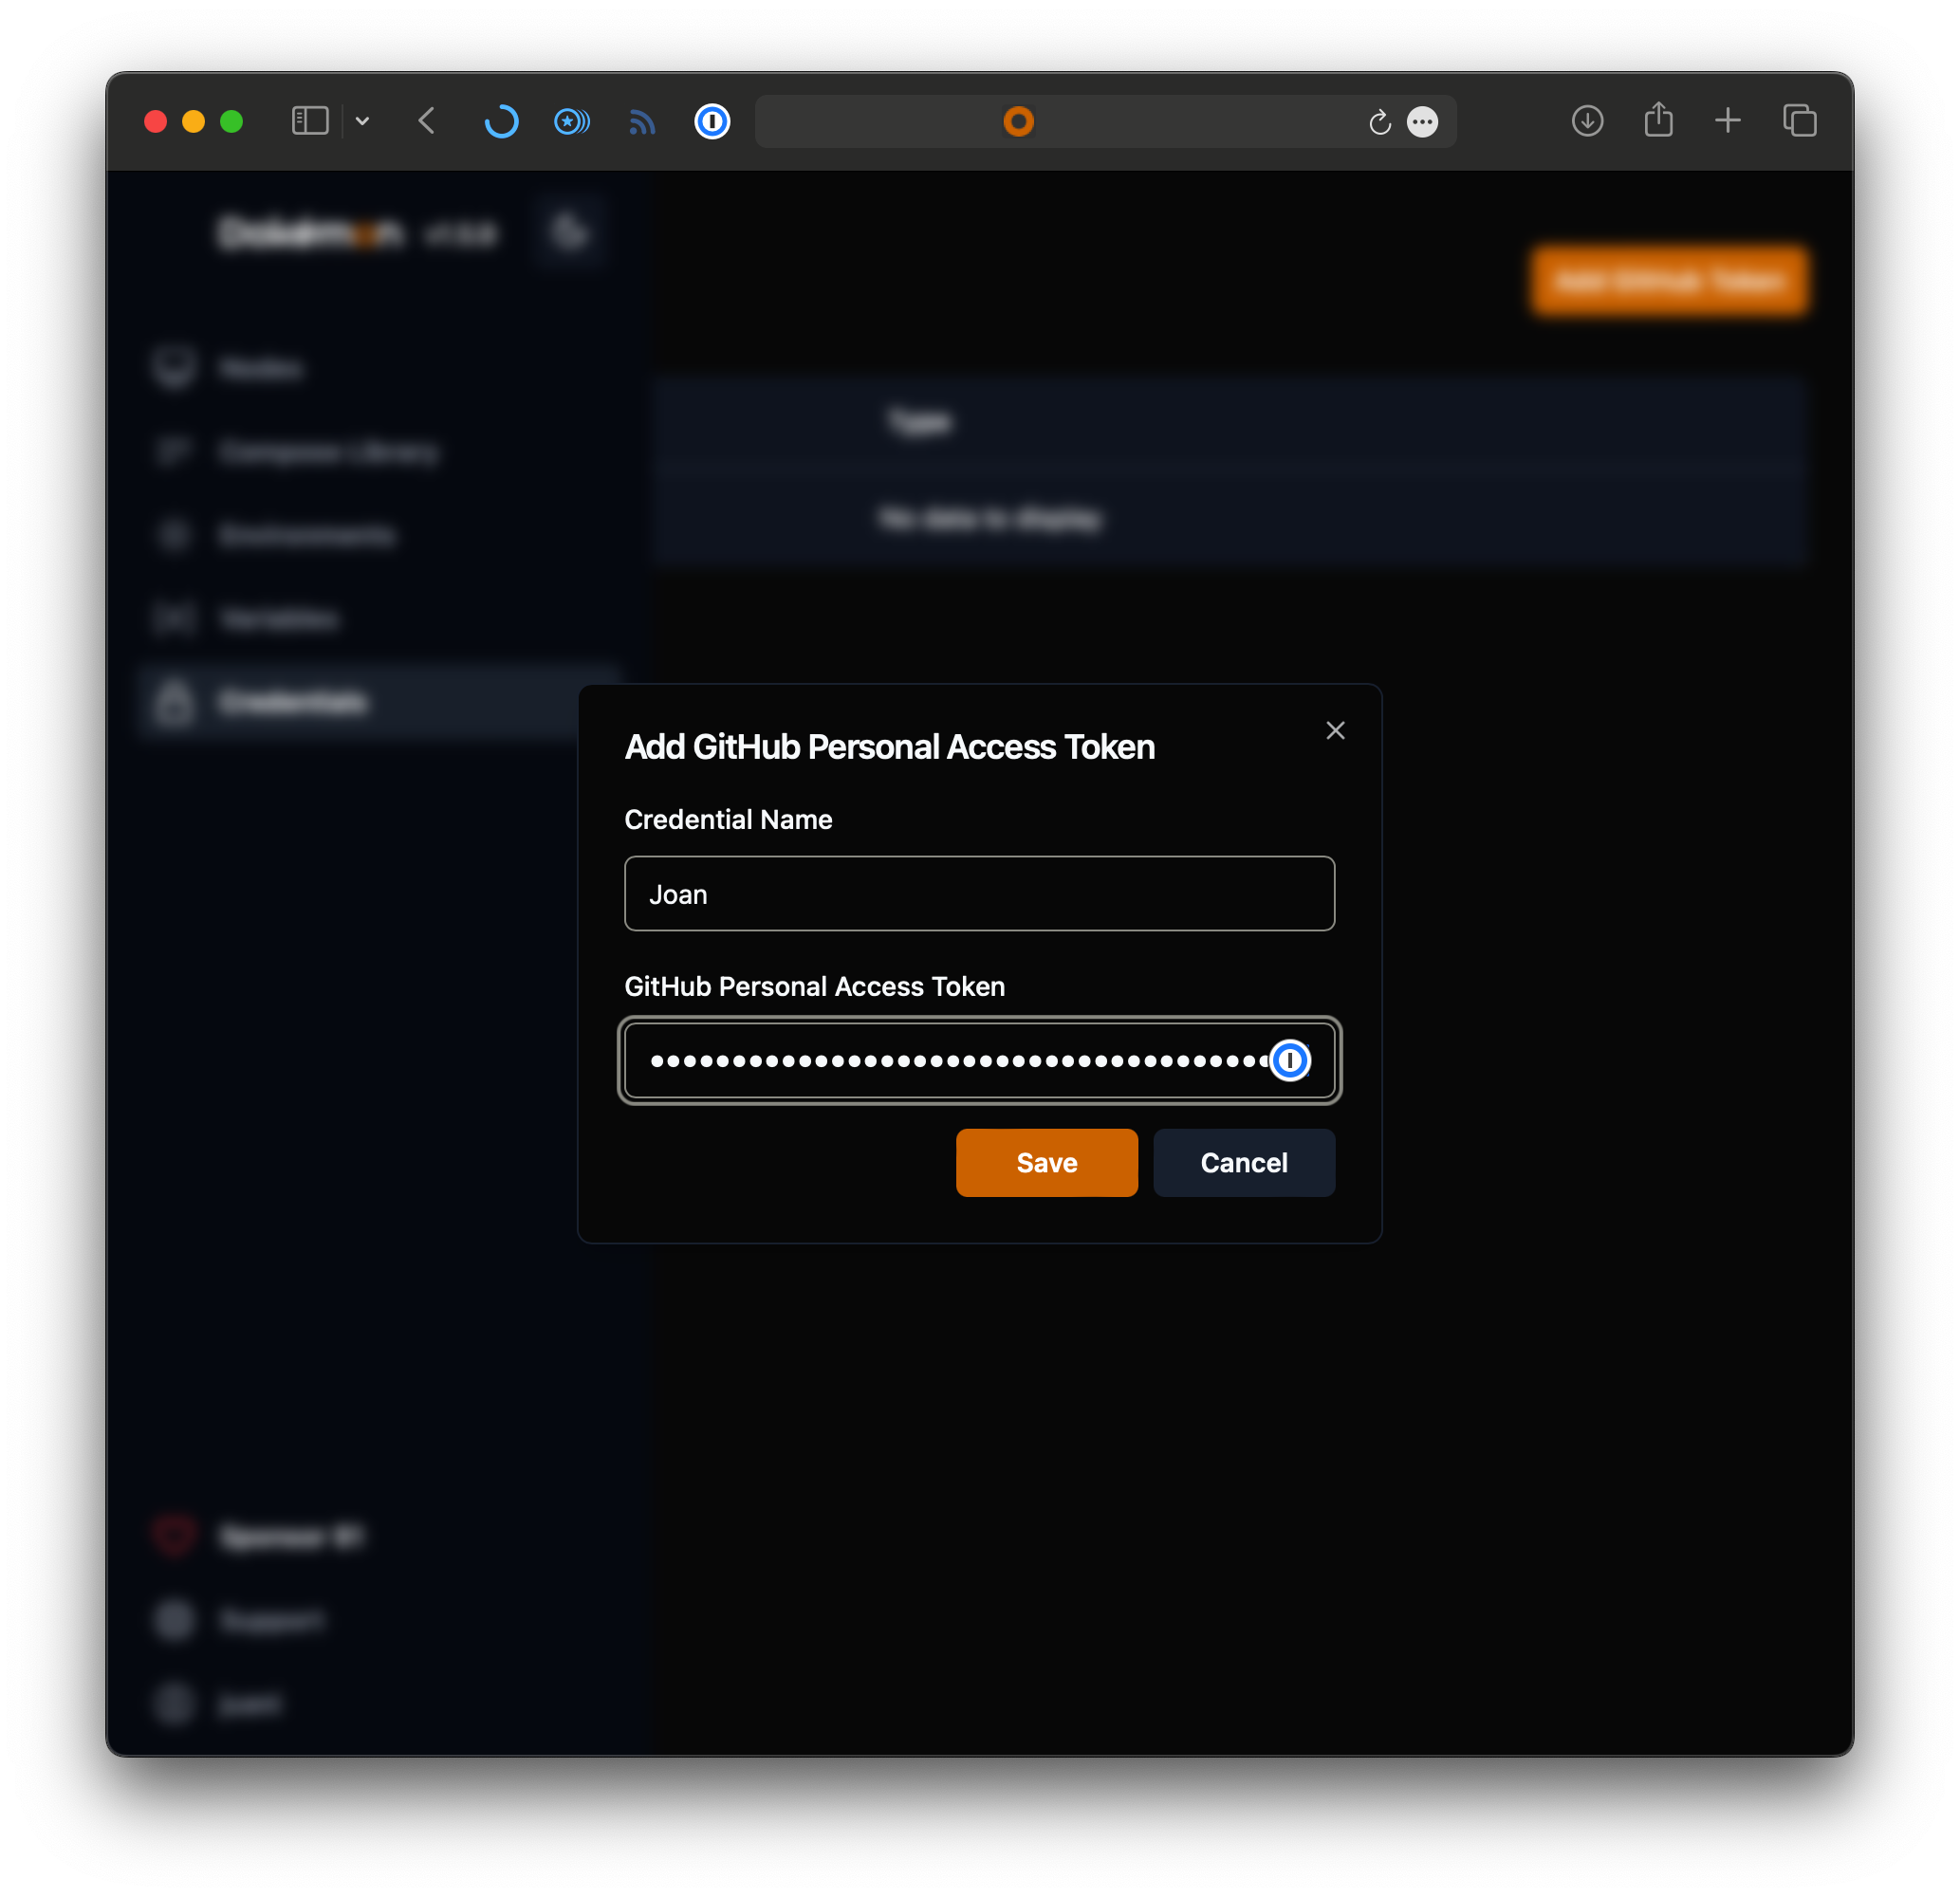Open the star broadcast extension icon
Viewport: 1960px width, 1897px height.
click(x=572, y=121)
